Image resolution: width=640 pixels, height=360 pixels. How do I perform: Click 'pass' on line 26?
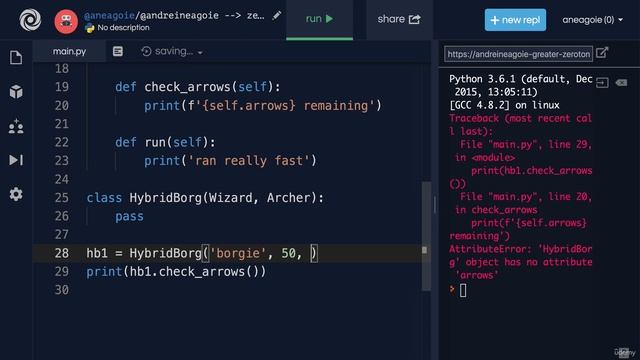(x=129, y=216)
